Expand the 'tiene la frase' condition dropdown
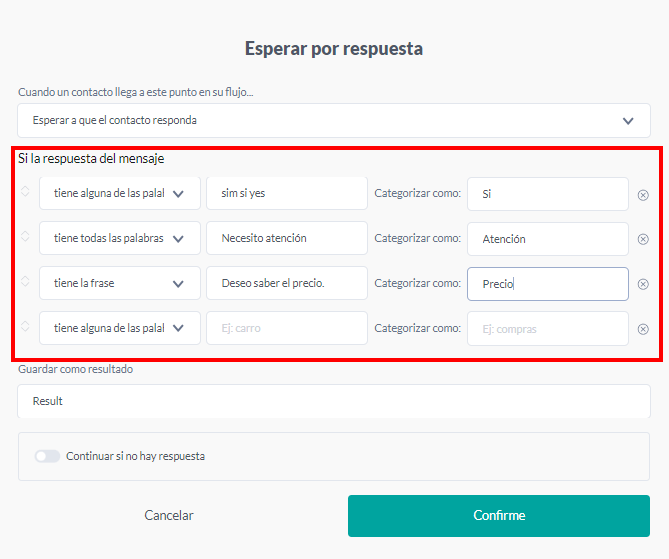 point(120,284)
